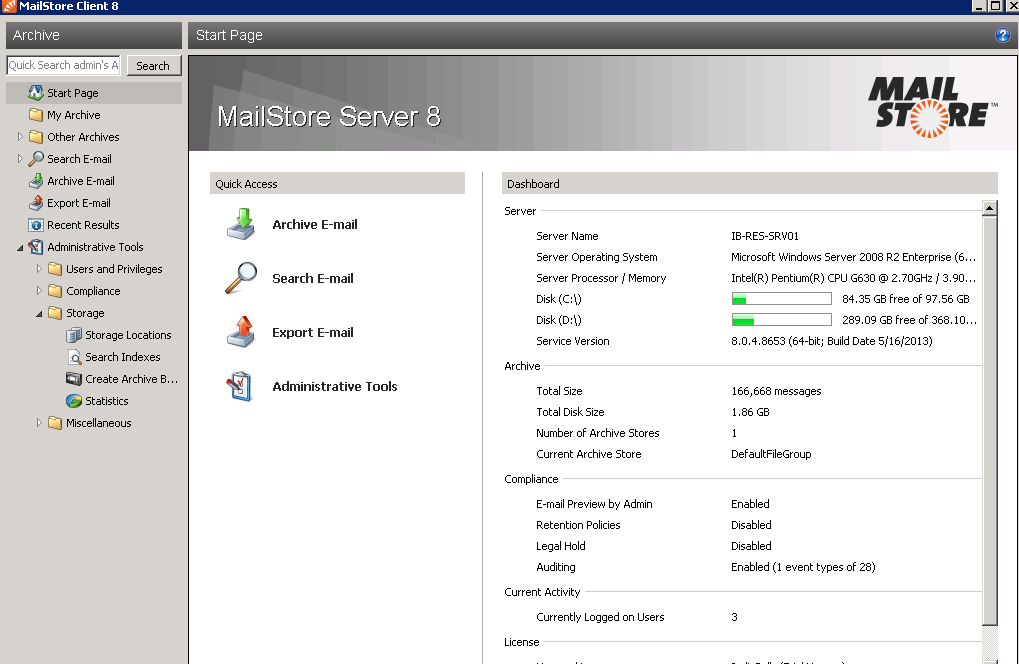Click the dashboard scrollbar up arrow
1019x664 pixels.
990,209
